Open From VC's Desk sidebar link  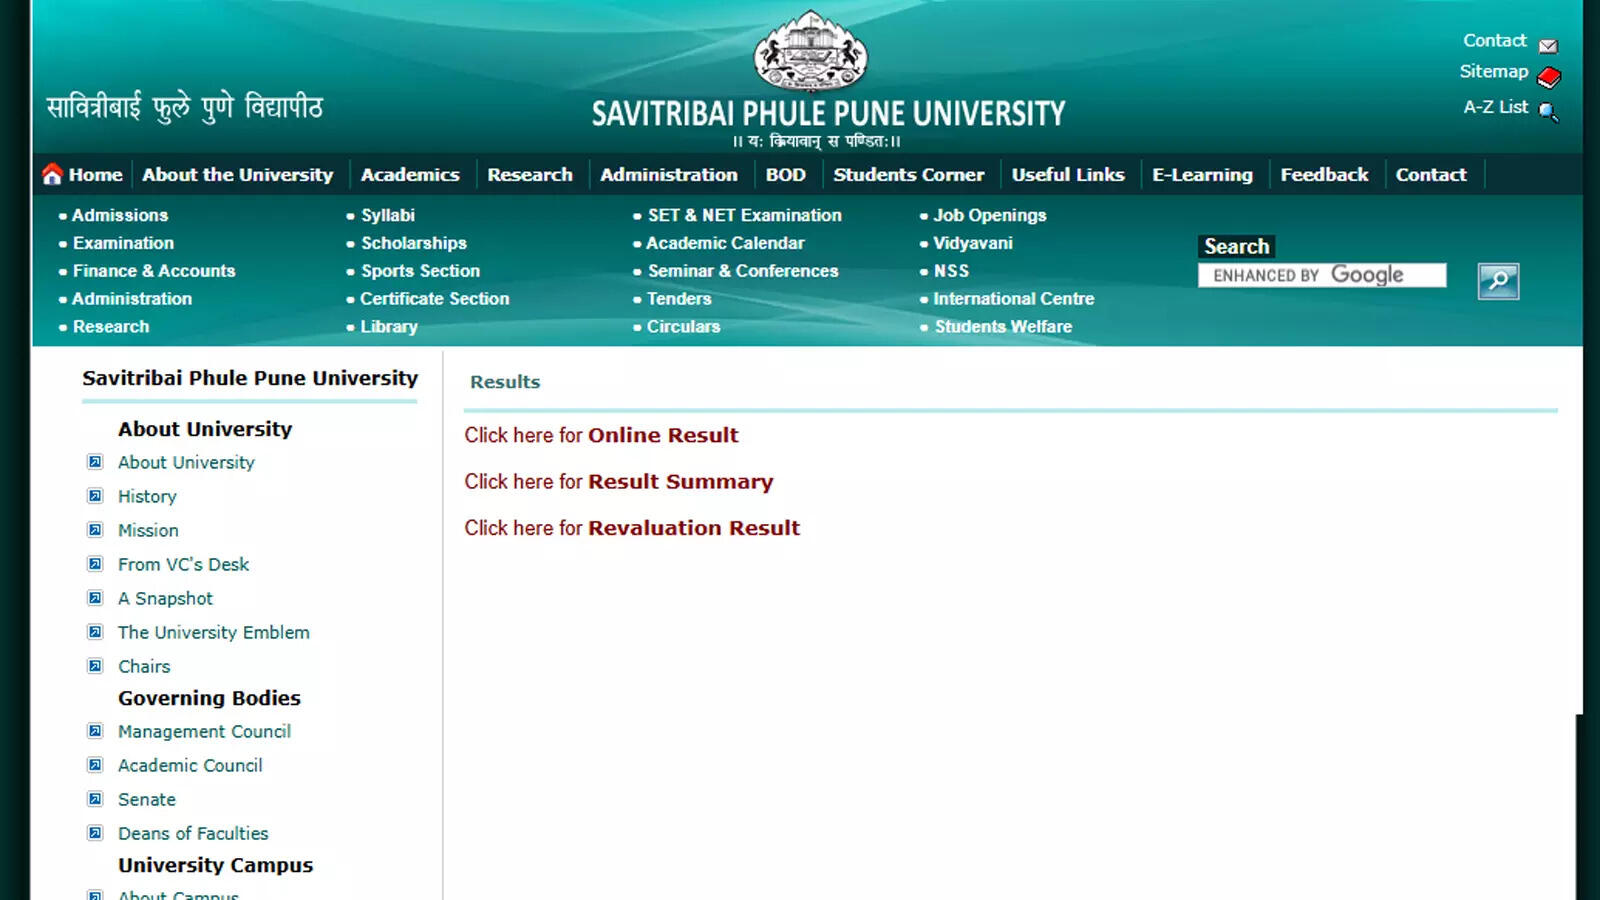pos(183,564)
